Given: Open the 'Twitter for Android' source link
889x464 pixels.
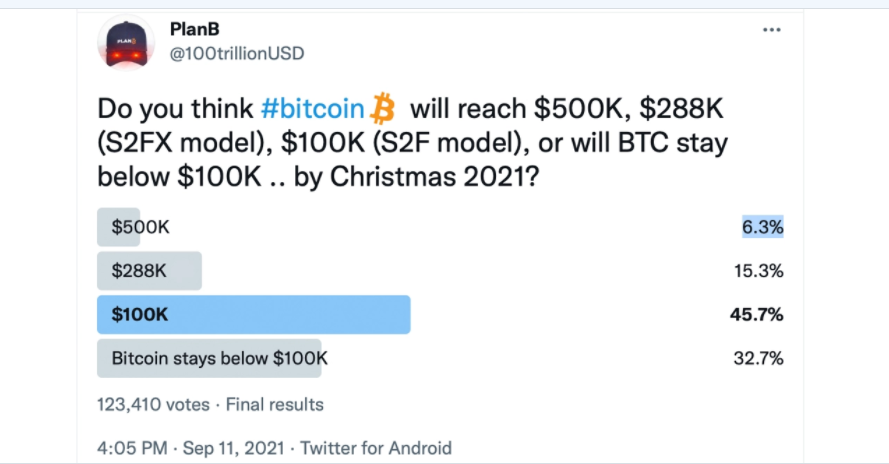Looking at the screenshot, I should (376, 448).
